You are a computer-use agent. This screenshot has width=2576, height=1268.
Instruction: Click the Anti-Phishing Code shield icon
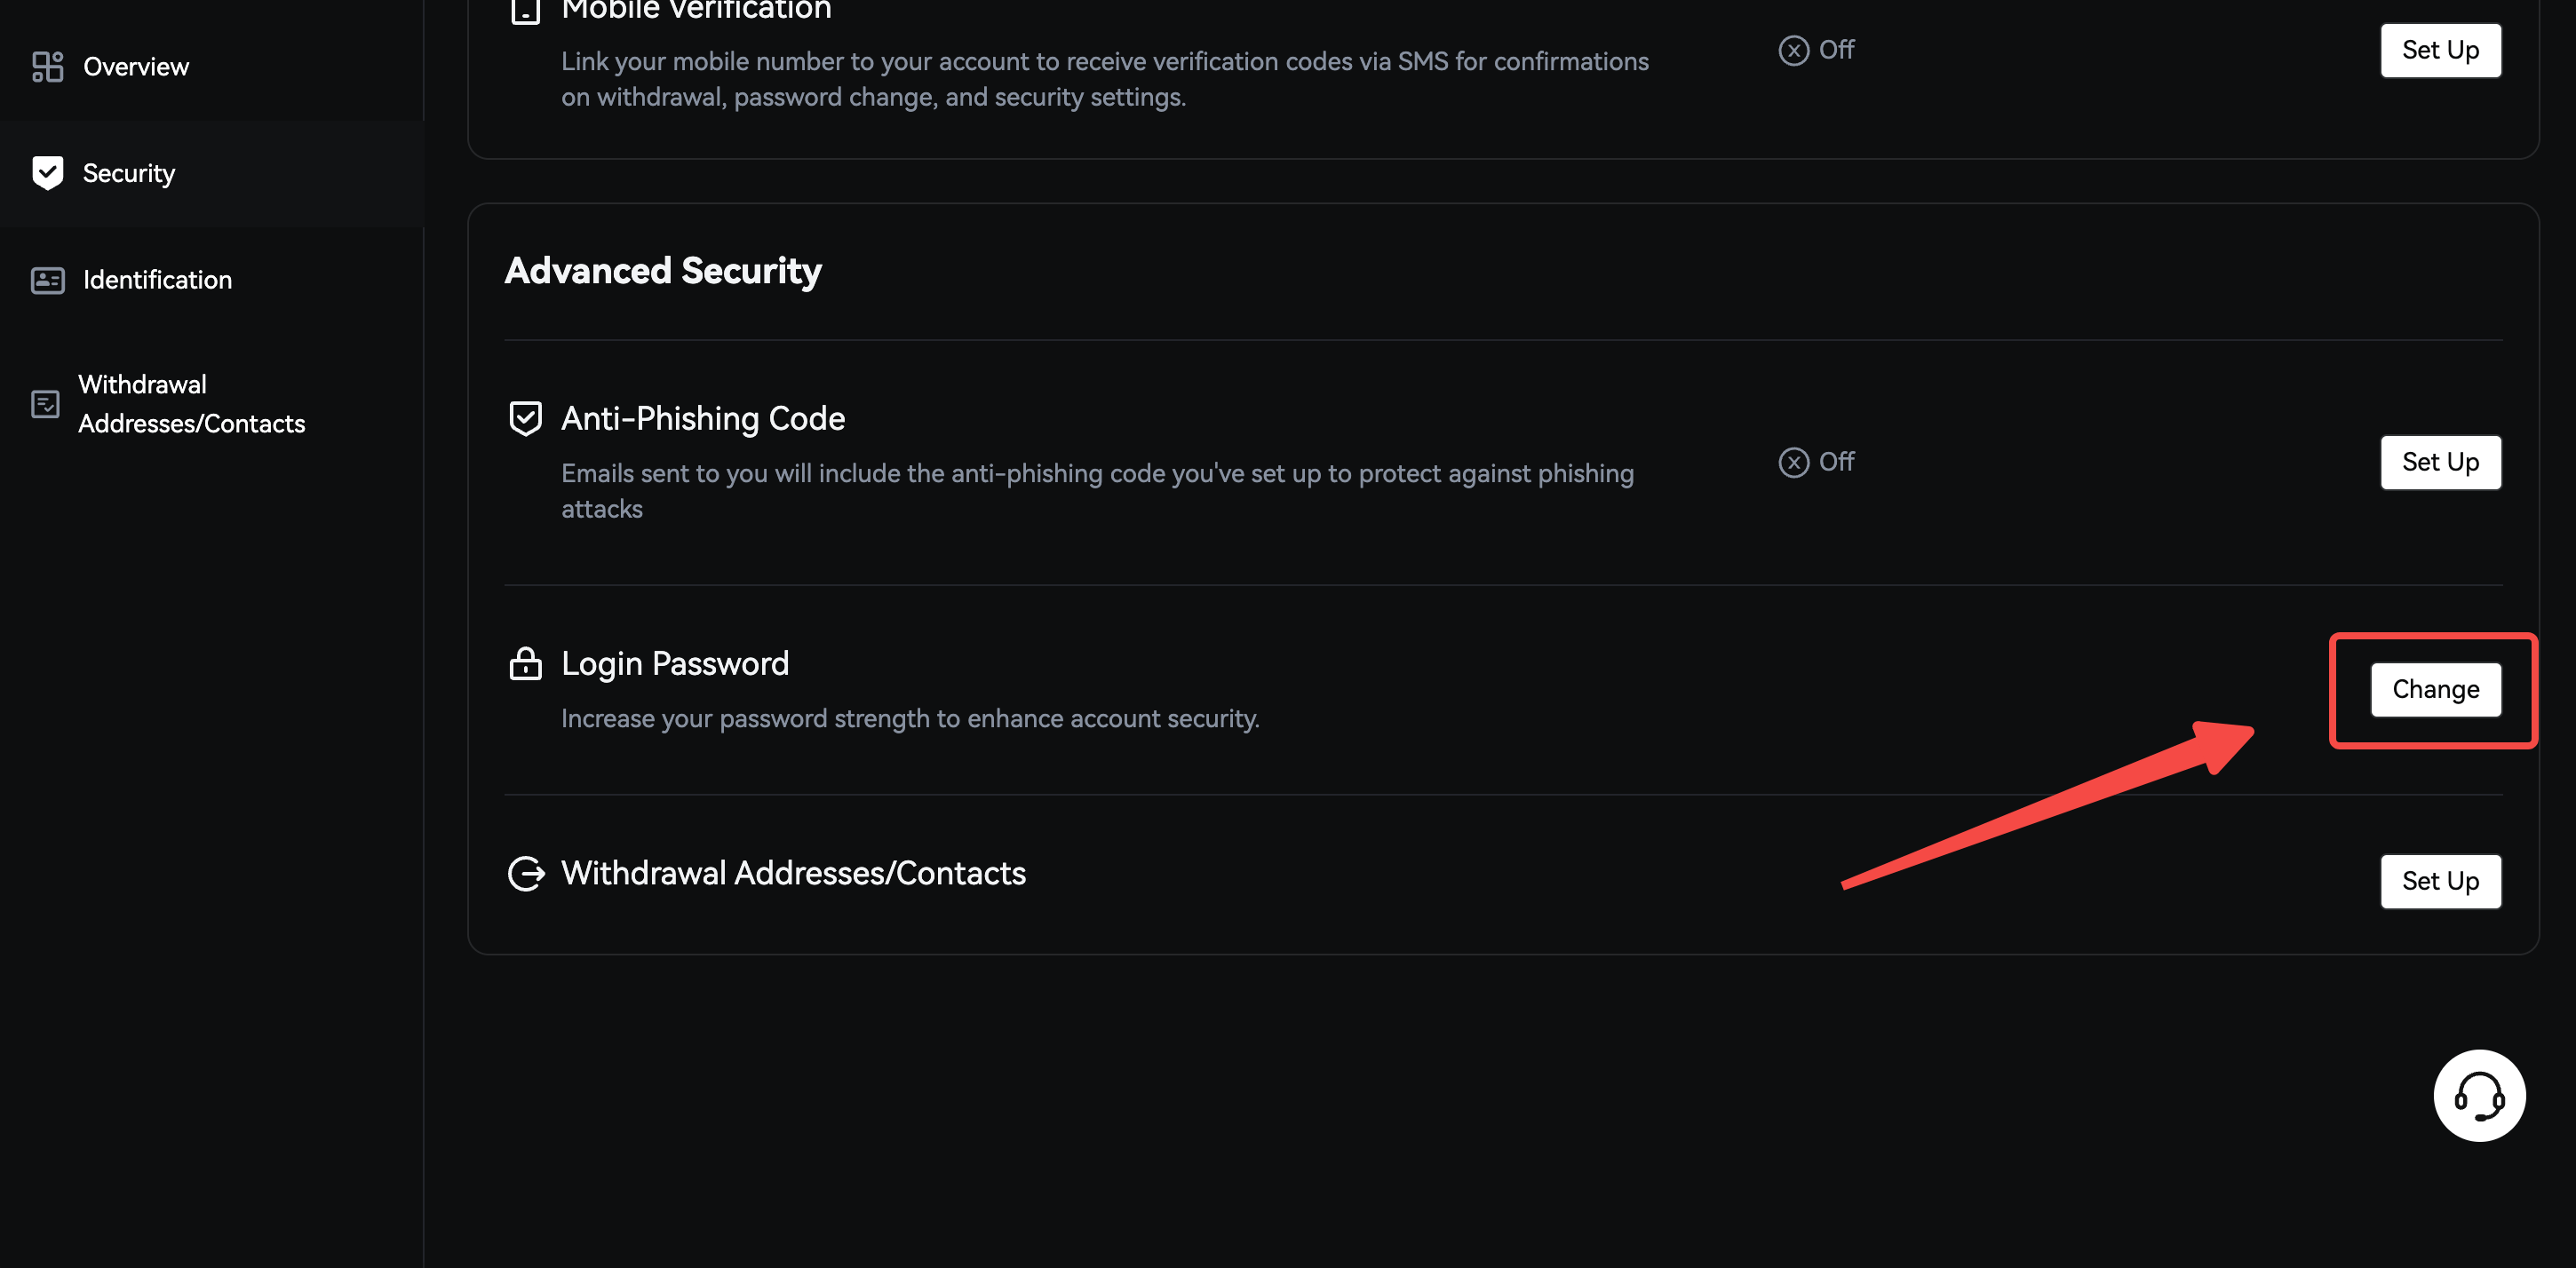pos(525,418)
